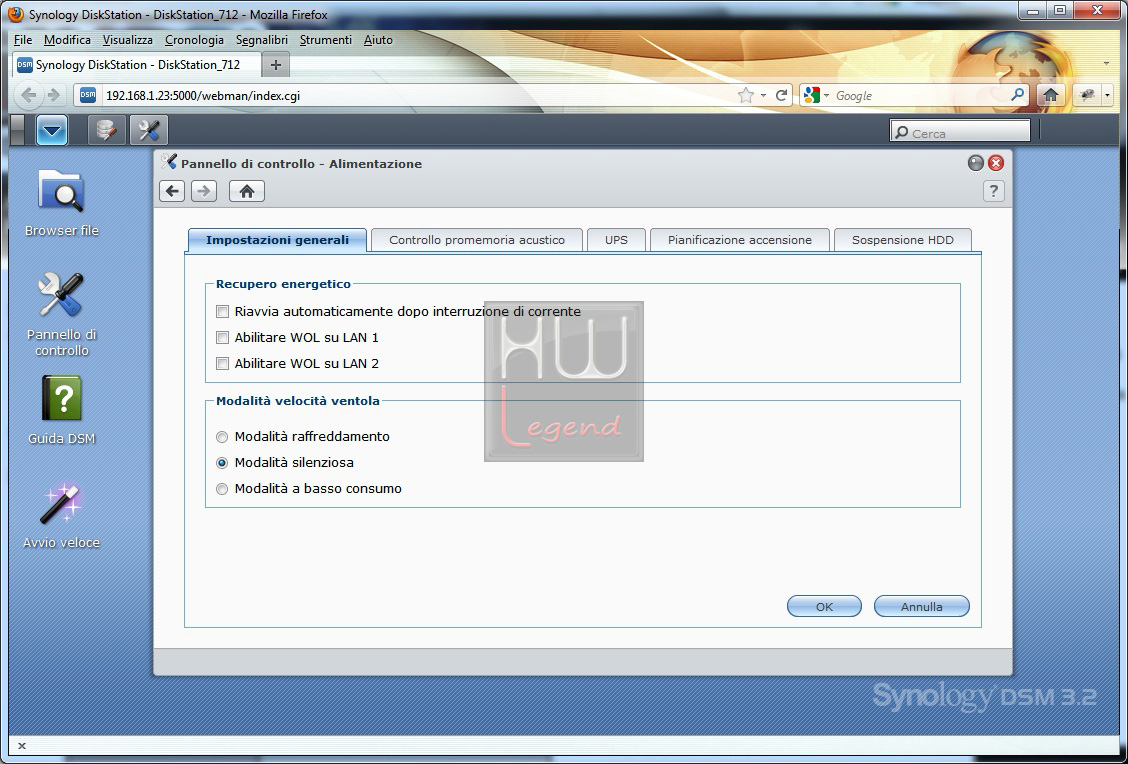Go to the Firefox home page
Screen dimensions: 1128x764
point(1051,95)
